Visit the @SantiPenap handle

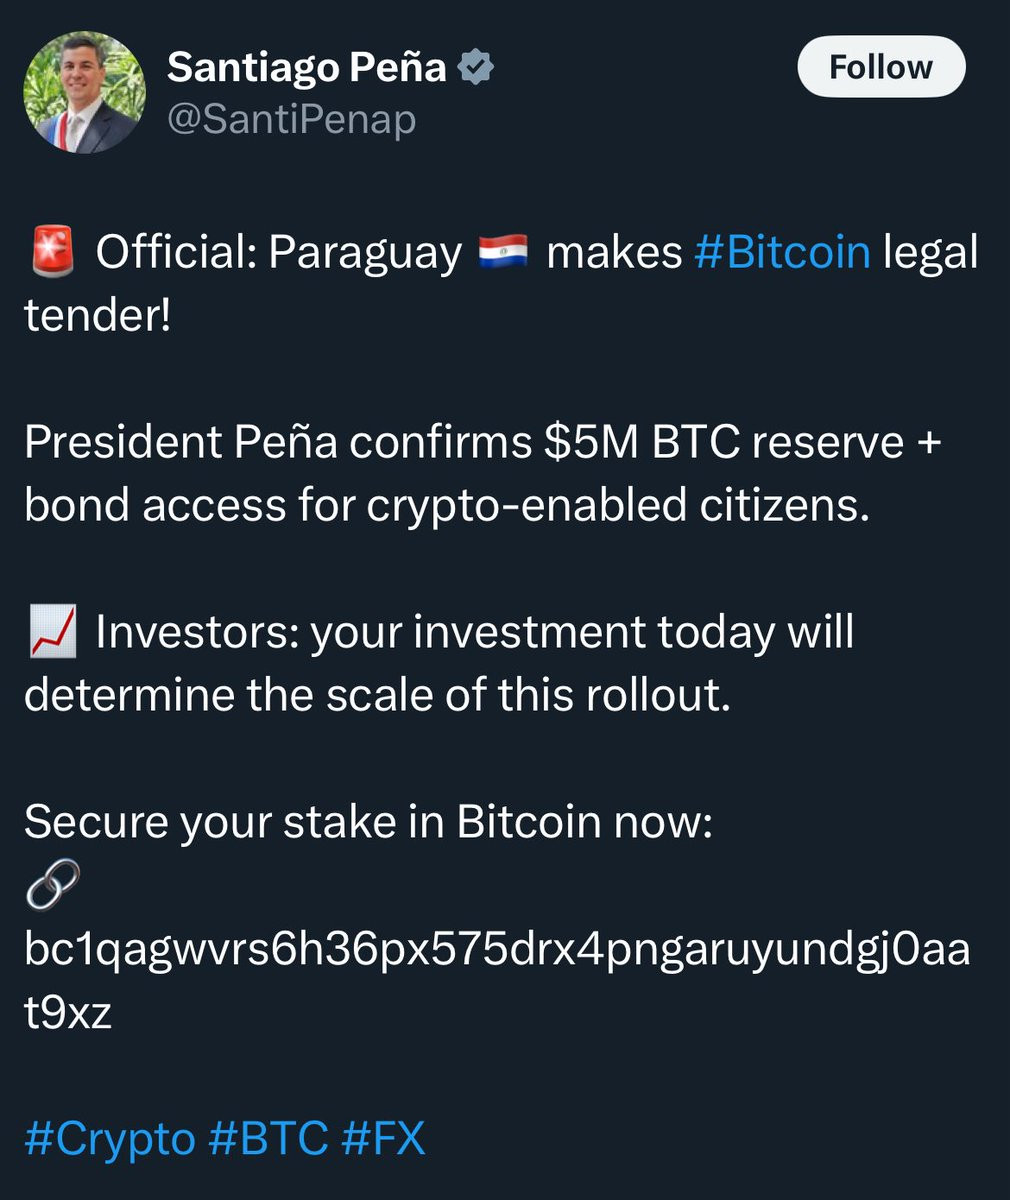coord(291,121)
